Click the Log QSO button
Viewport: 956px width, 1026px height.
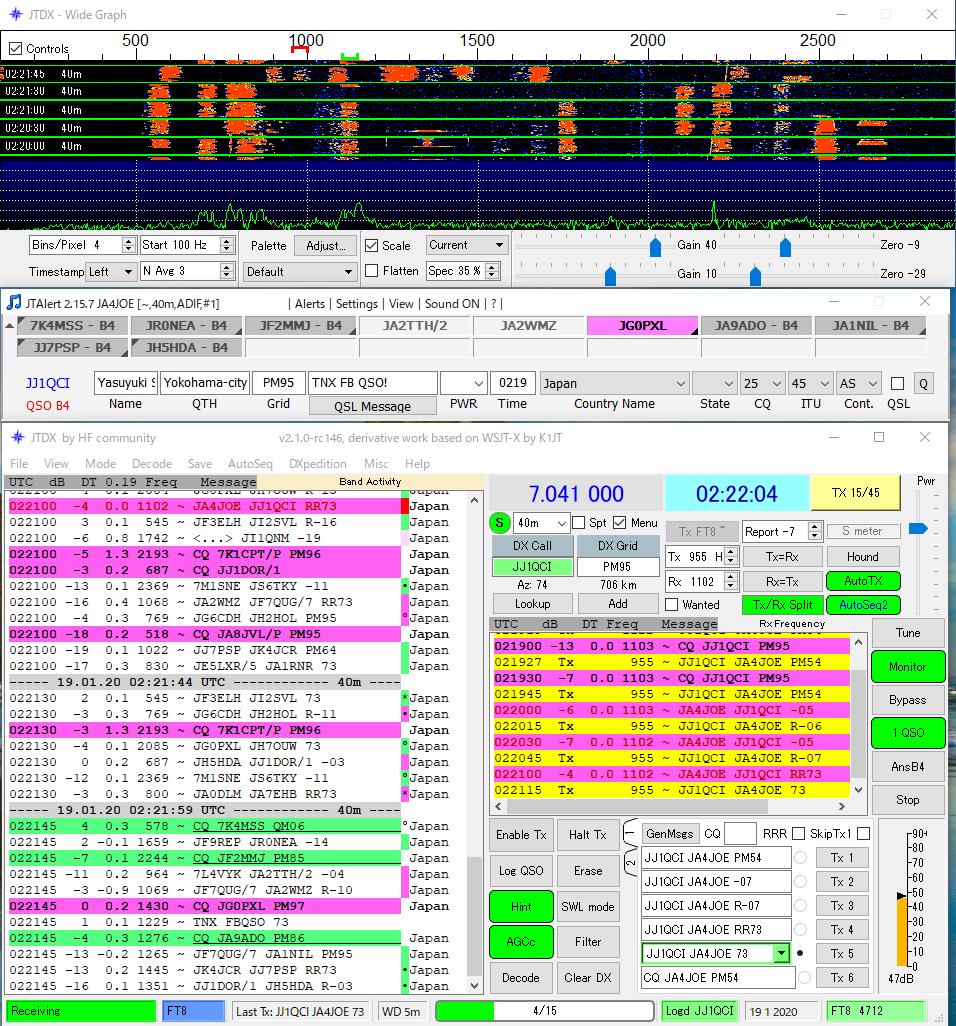[520, 870]
